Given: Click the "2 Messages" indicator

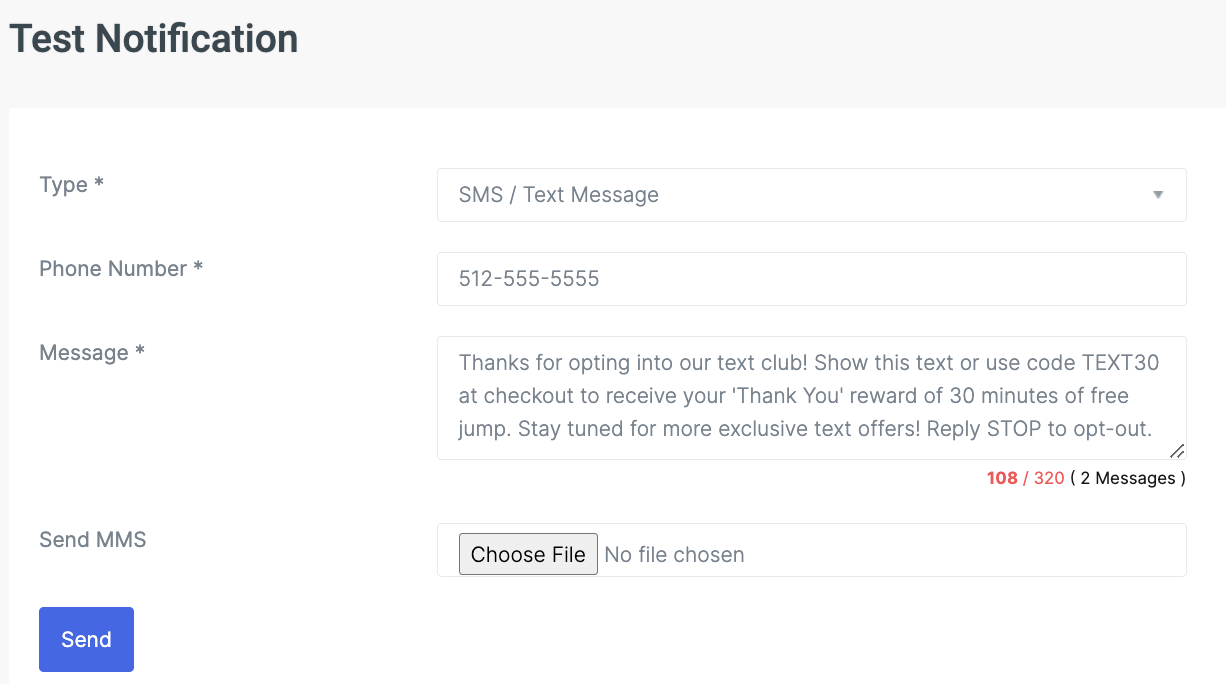Looking at the screenshot, I should coord(1127,478).
